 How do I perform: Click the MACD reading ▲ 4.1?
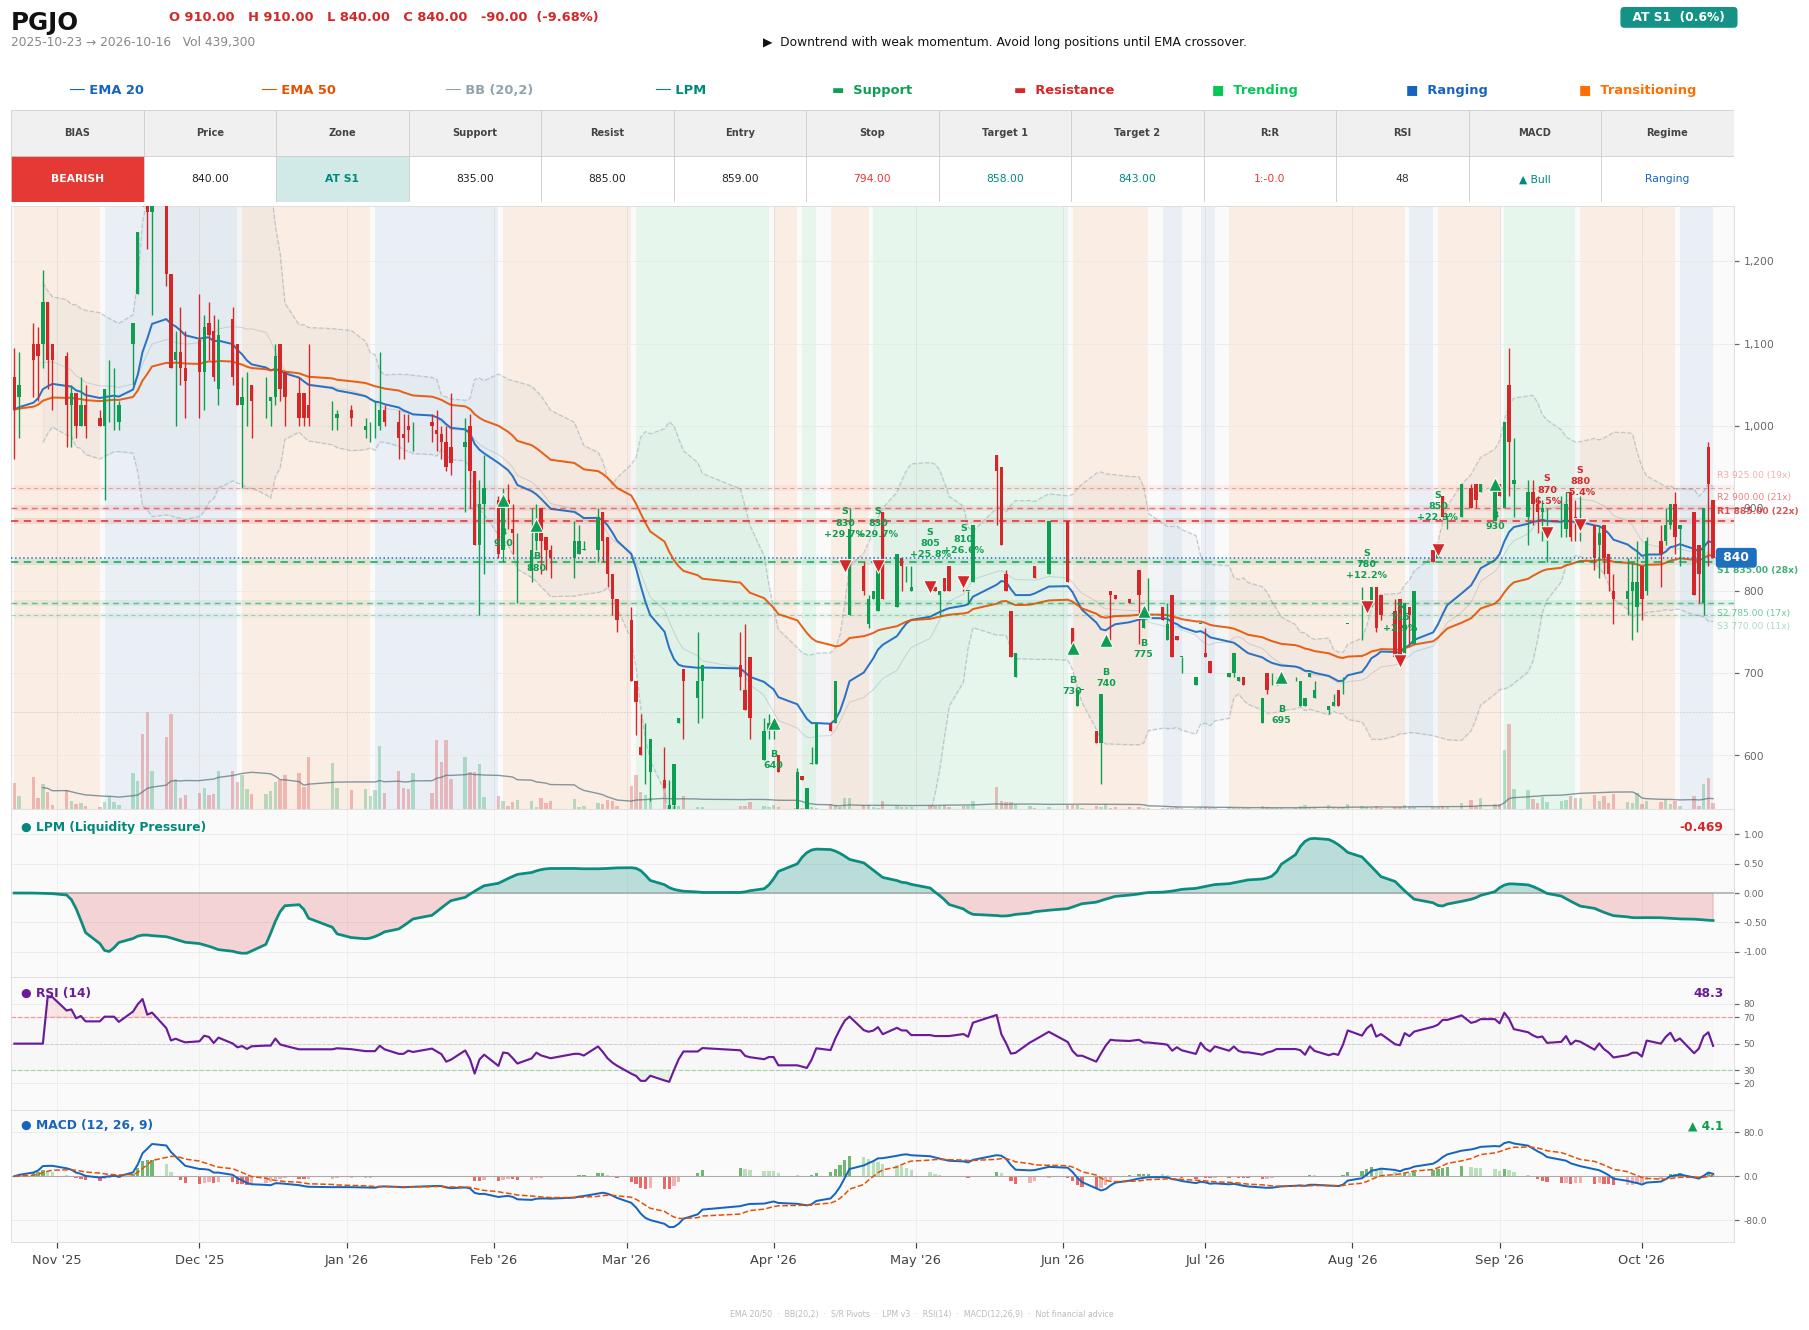[x=1706, y=1126]
